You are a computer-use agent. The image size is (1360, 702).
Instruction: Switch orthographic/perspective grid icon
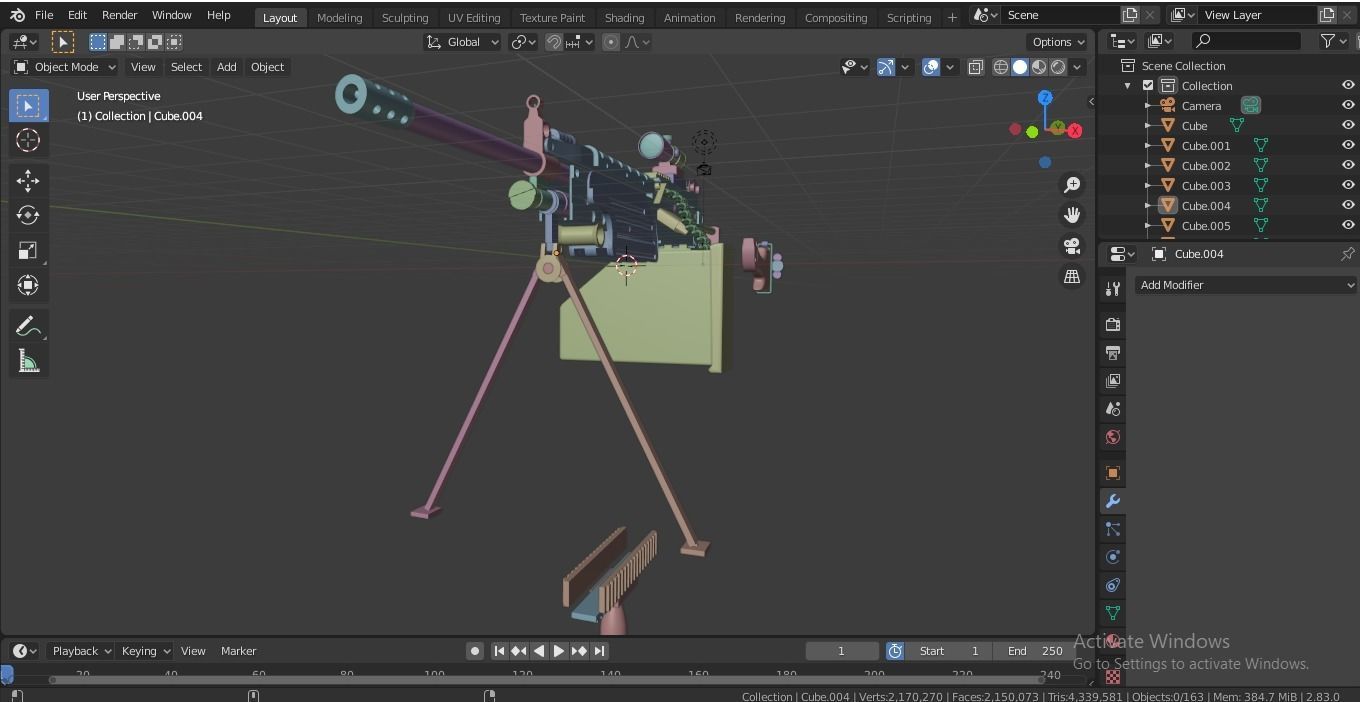click(x=1072, y=276)
